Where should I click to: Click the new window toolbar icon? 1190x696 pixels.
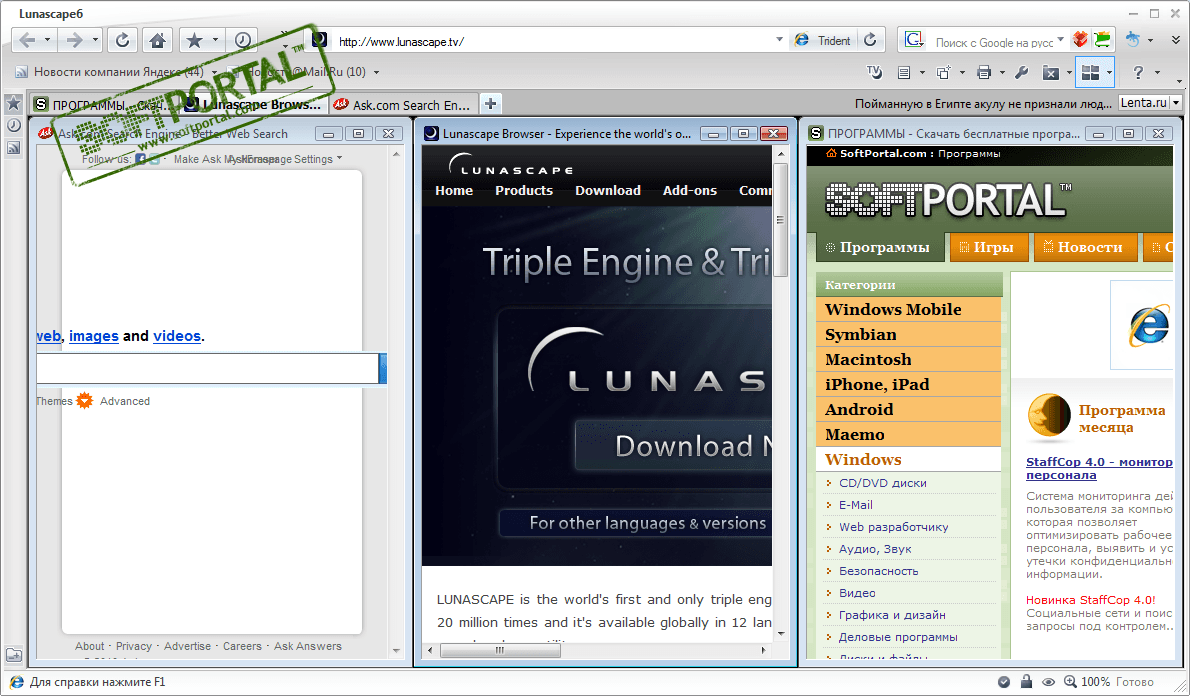pos(943,73)
